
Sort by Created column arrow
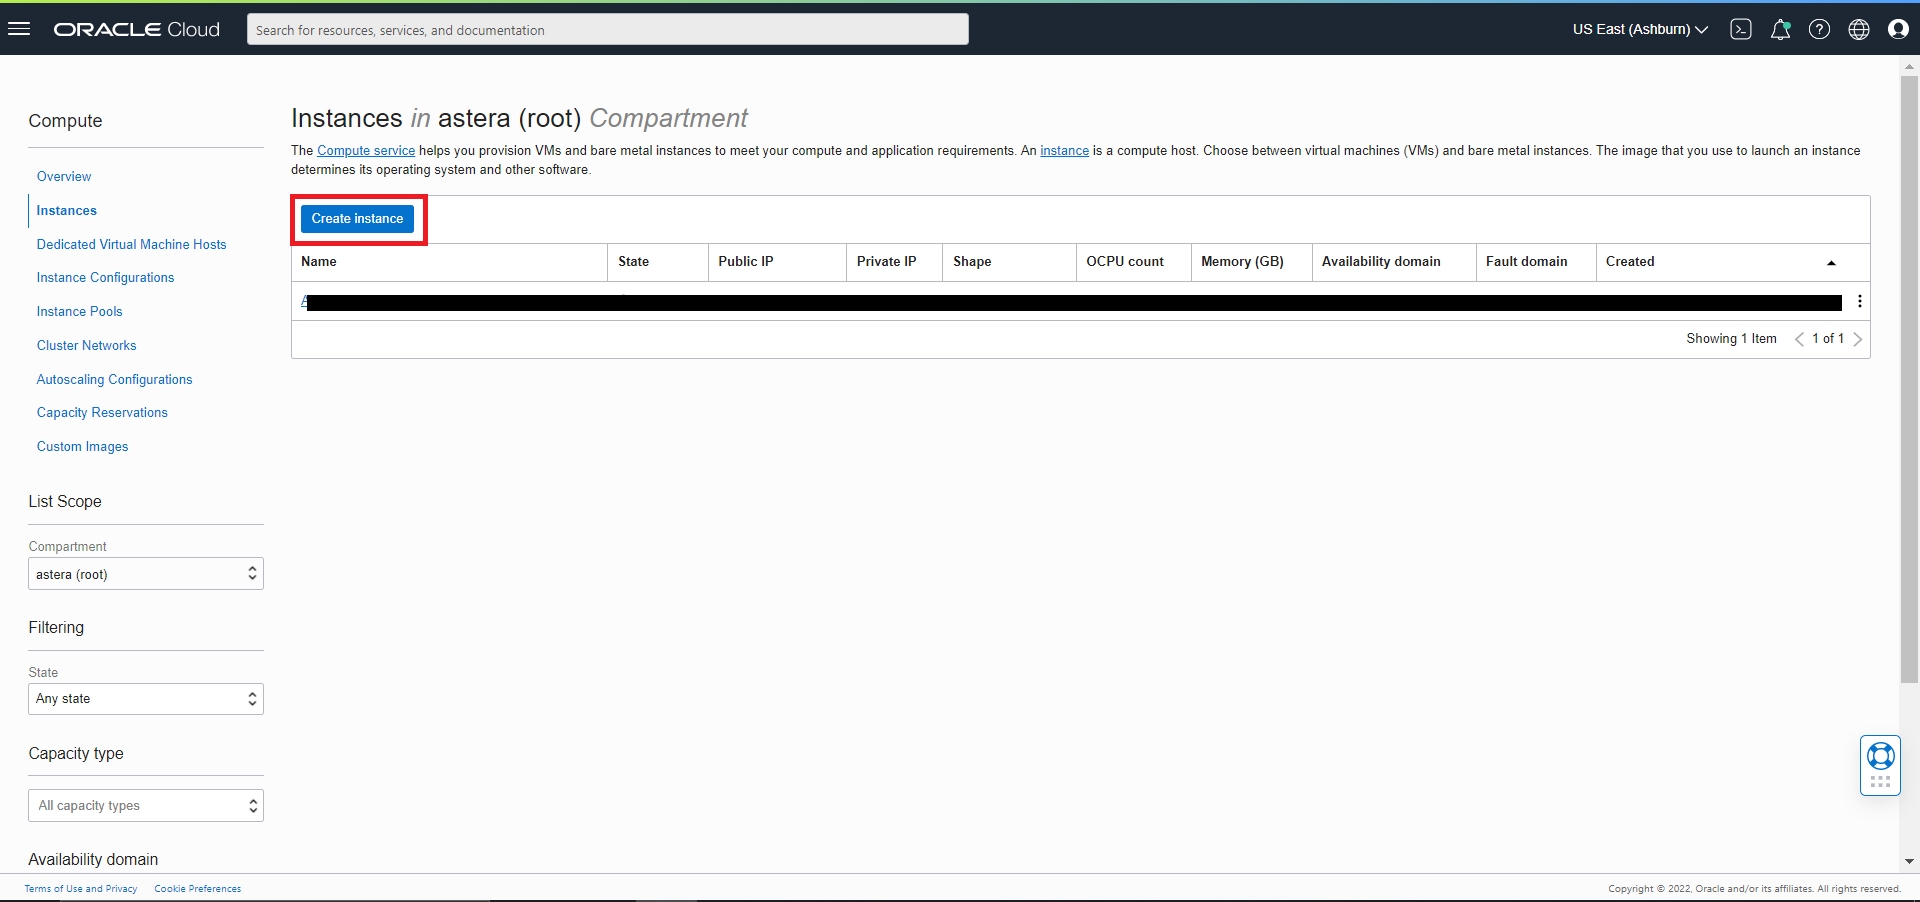coord(1831,263)
